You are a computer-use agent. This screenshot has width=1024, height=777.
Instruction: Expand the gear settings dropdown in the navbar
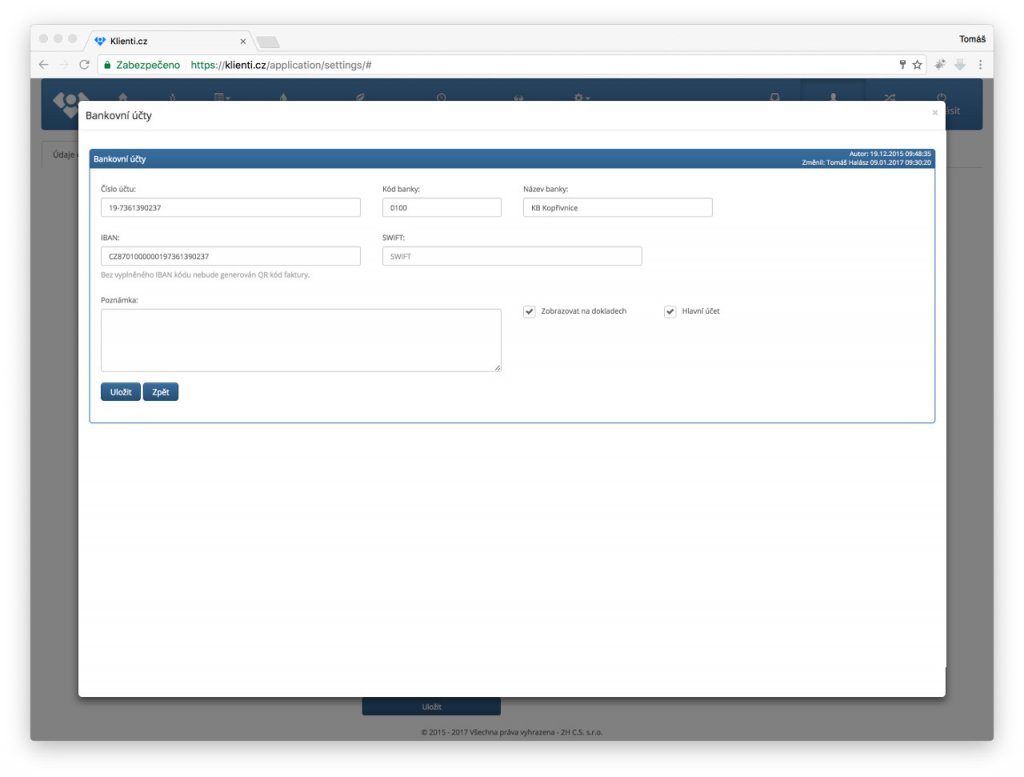(580, 97)
